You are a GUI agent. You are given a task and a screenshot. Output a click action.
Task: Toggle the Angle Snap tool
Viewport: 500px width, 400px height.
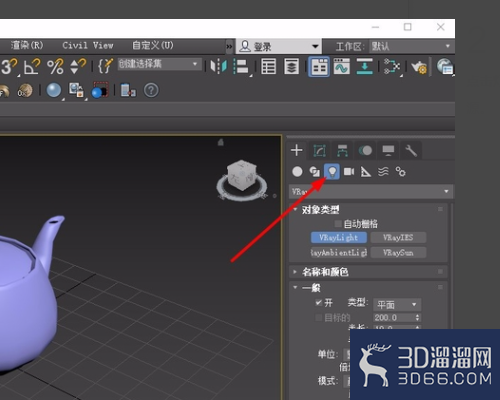tap(32, 66)
